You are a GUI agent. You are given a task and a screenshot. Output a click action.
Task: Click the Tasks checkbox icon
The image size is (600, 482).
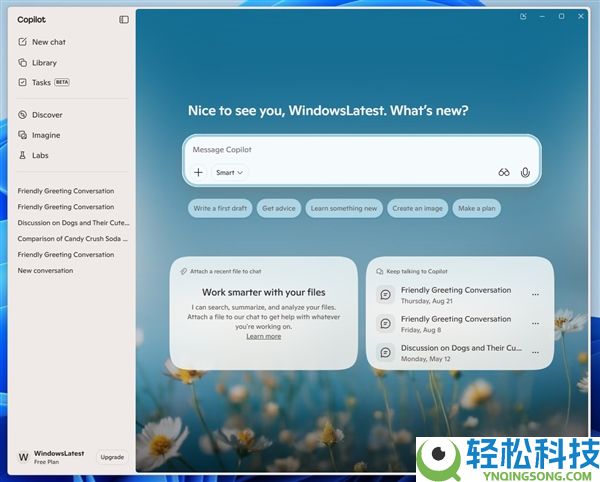23,82
